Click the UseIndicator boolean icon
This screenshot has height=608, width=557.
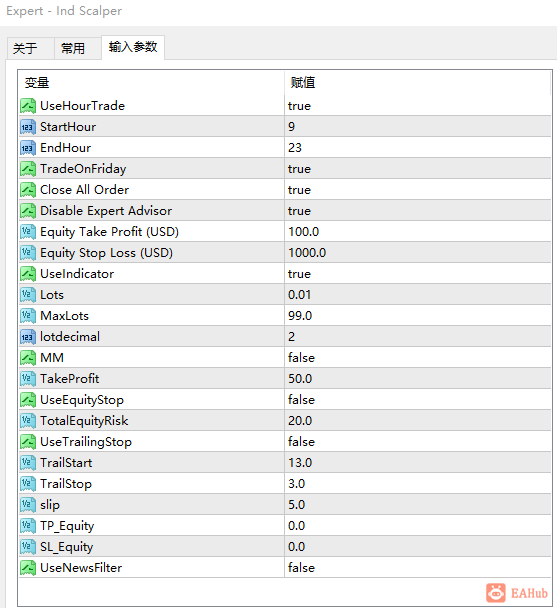(x=28, y=274)
